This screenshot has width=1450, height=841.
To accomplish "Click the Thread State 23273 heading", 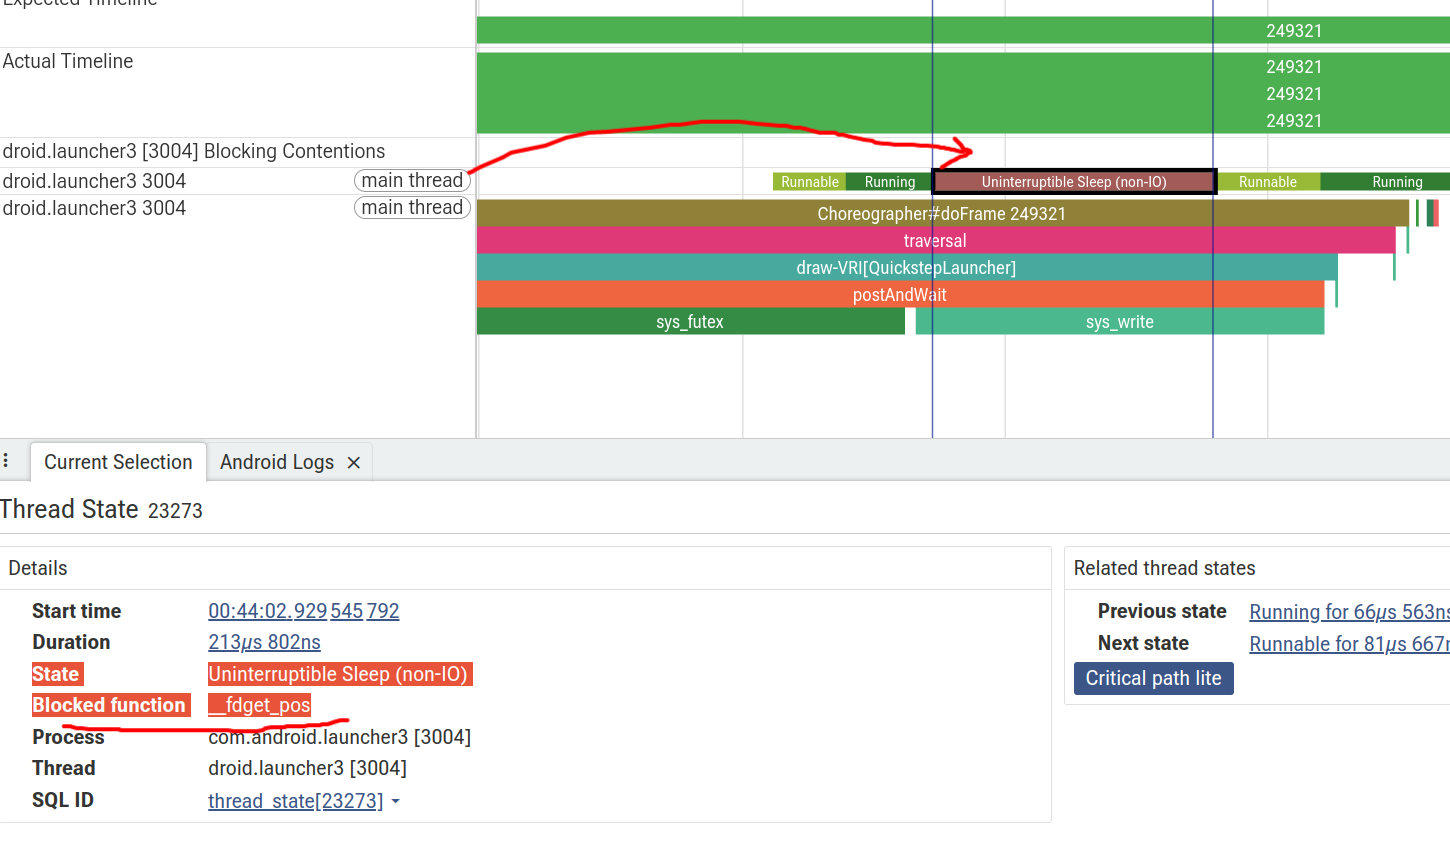I will [x=101, y=509].
